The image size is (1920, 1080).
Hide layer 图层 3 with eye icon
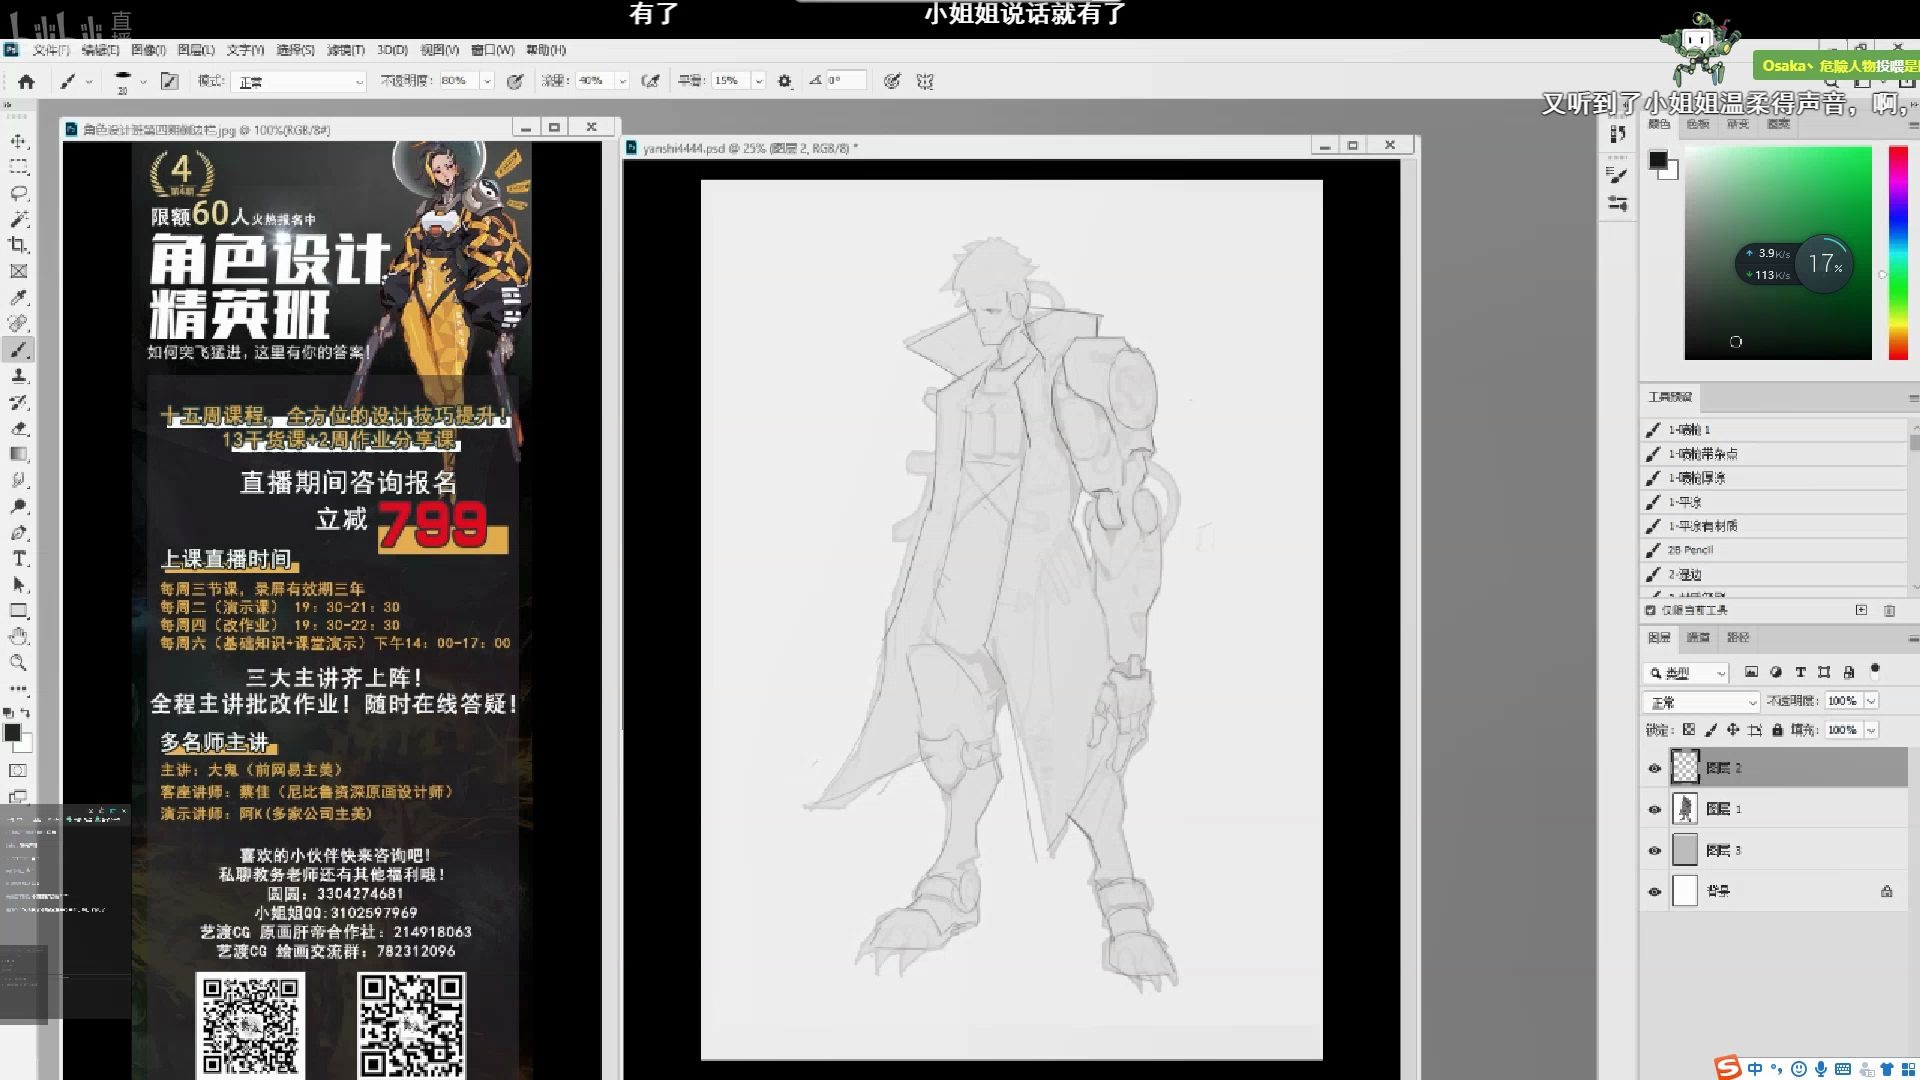coord(1654,850)
